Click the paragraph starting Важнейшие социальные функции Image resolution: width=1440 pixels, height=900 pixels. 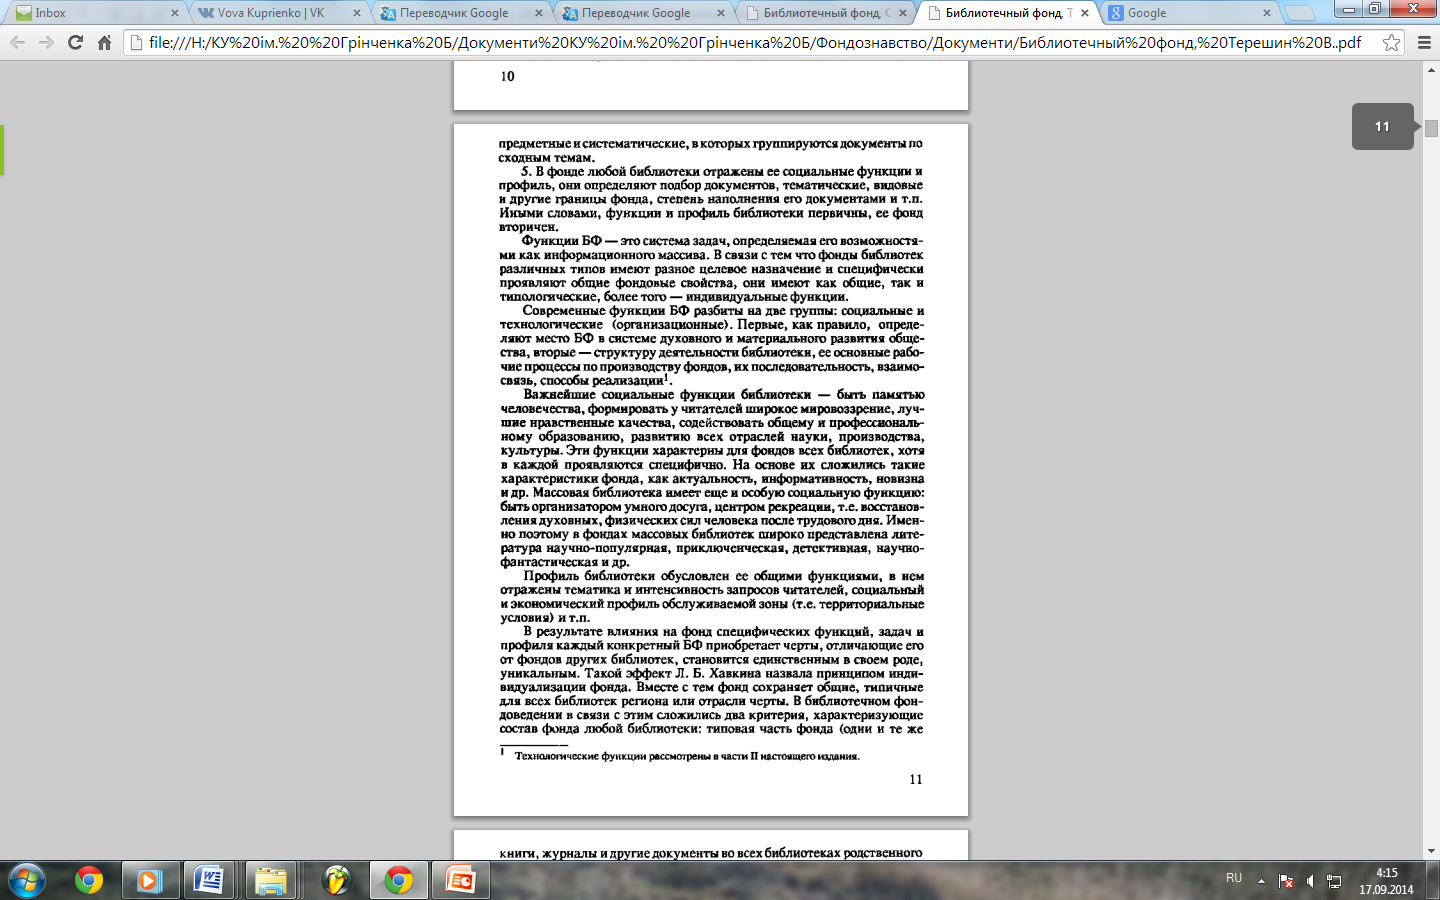click(x=711, y=478)
